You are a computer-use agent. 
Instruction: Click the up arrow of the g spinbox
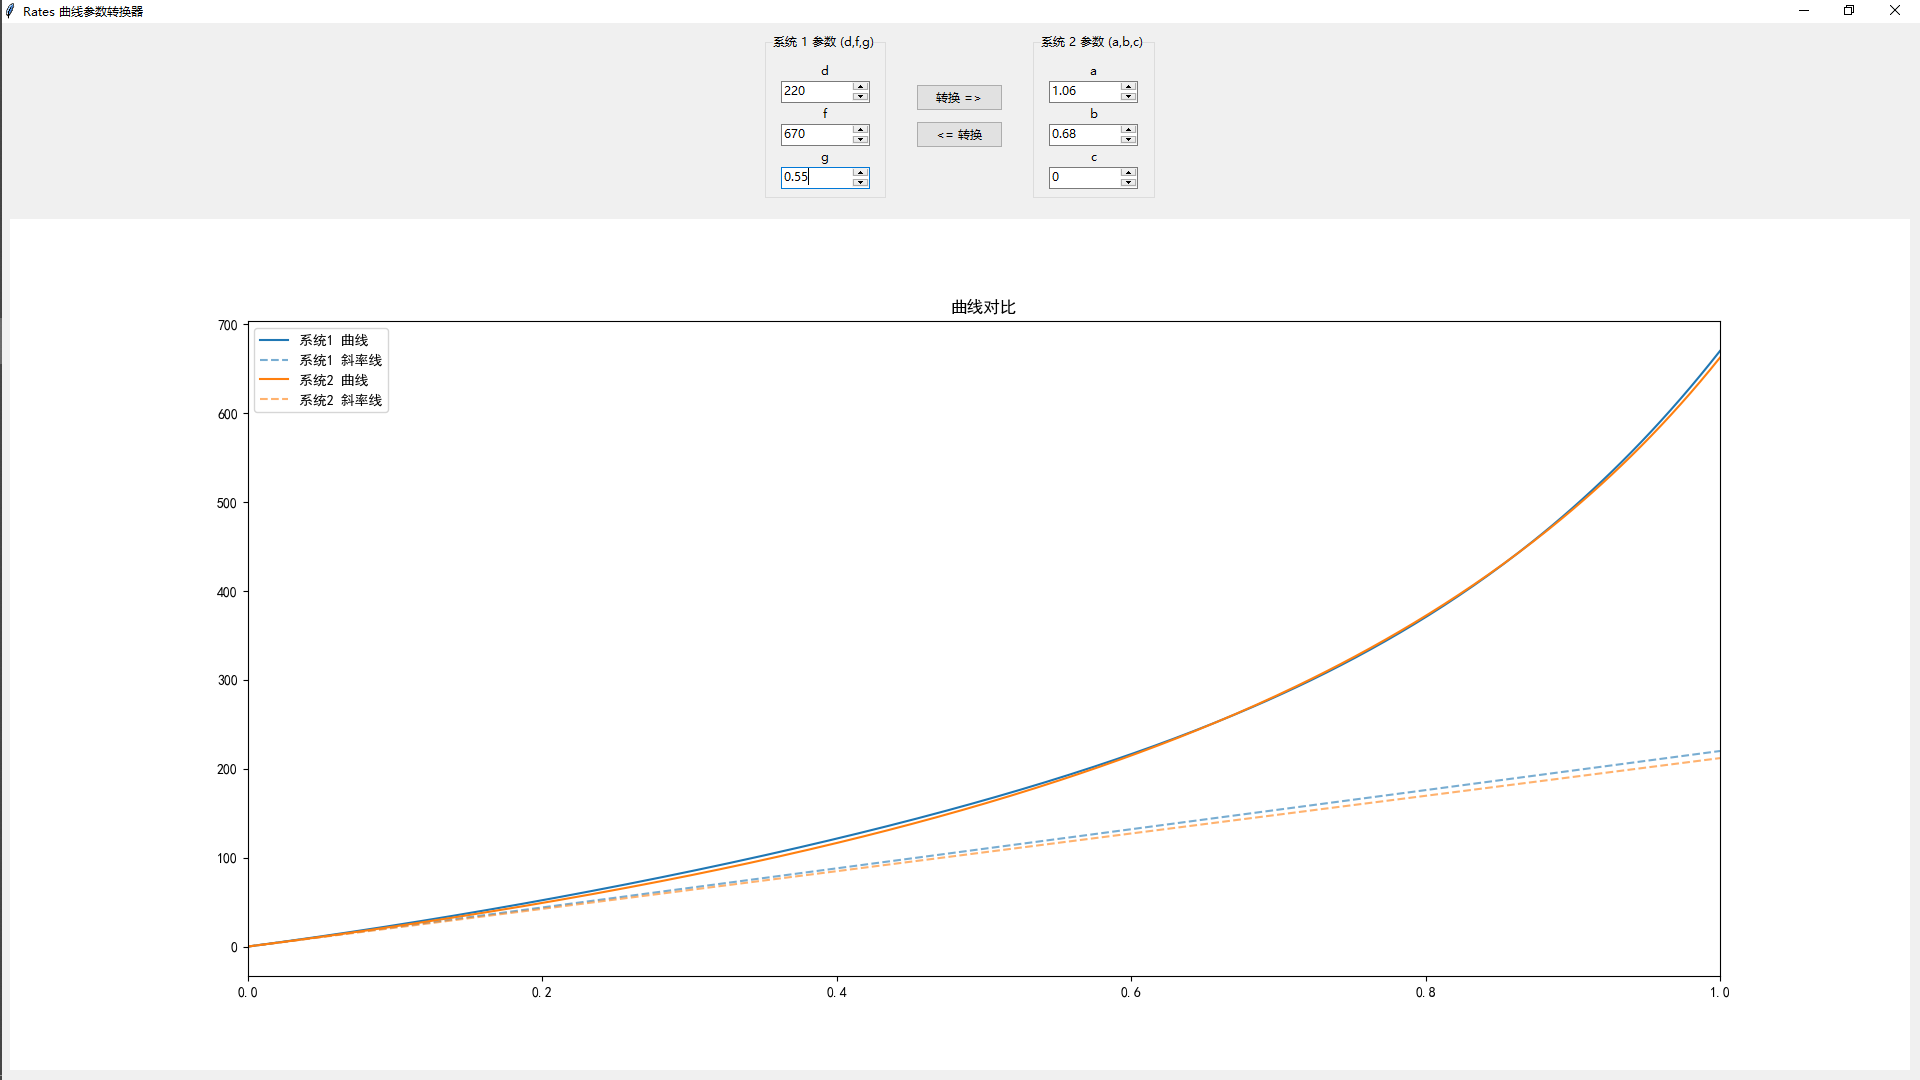(x=860, y=173)
